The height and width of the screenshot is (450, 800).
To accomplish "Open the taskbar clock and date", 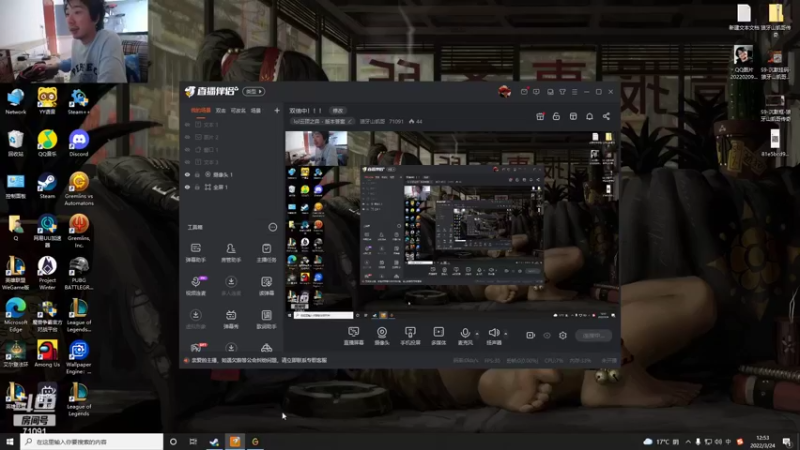I will (762, 441).
